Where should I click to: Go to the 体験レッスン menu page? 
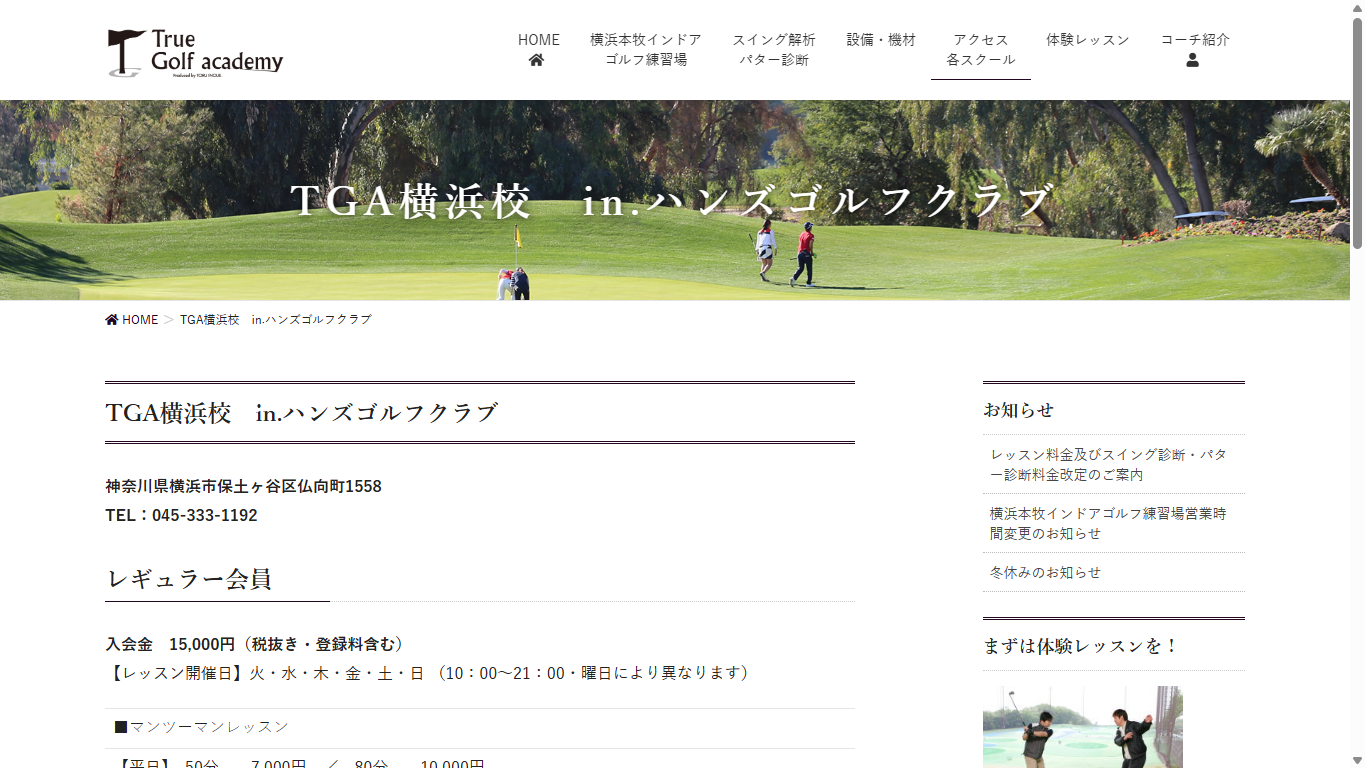click(1088, 40)
